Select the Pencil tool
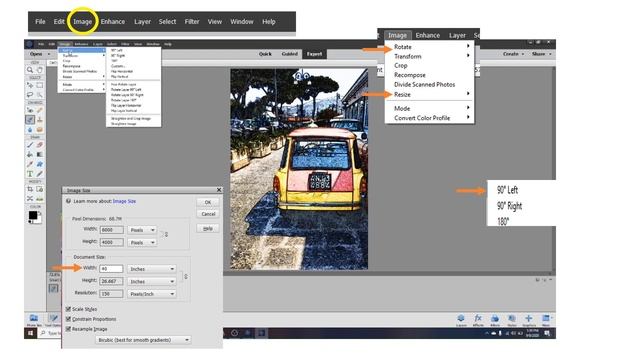This screenshot has height=360, width=640. coord(40,174)
